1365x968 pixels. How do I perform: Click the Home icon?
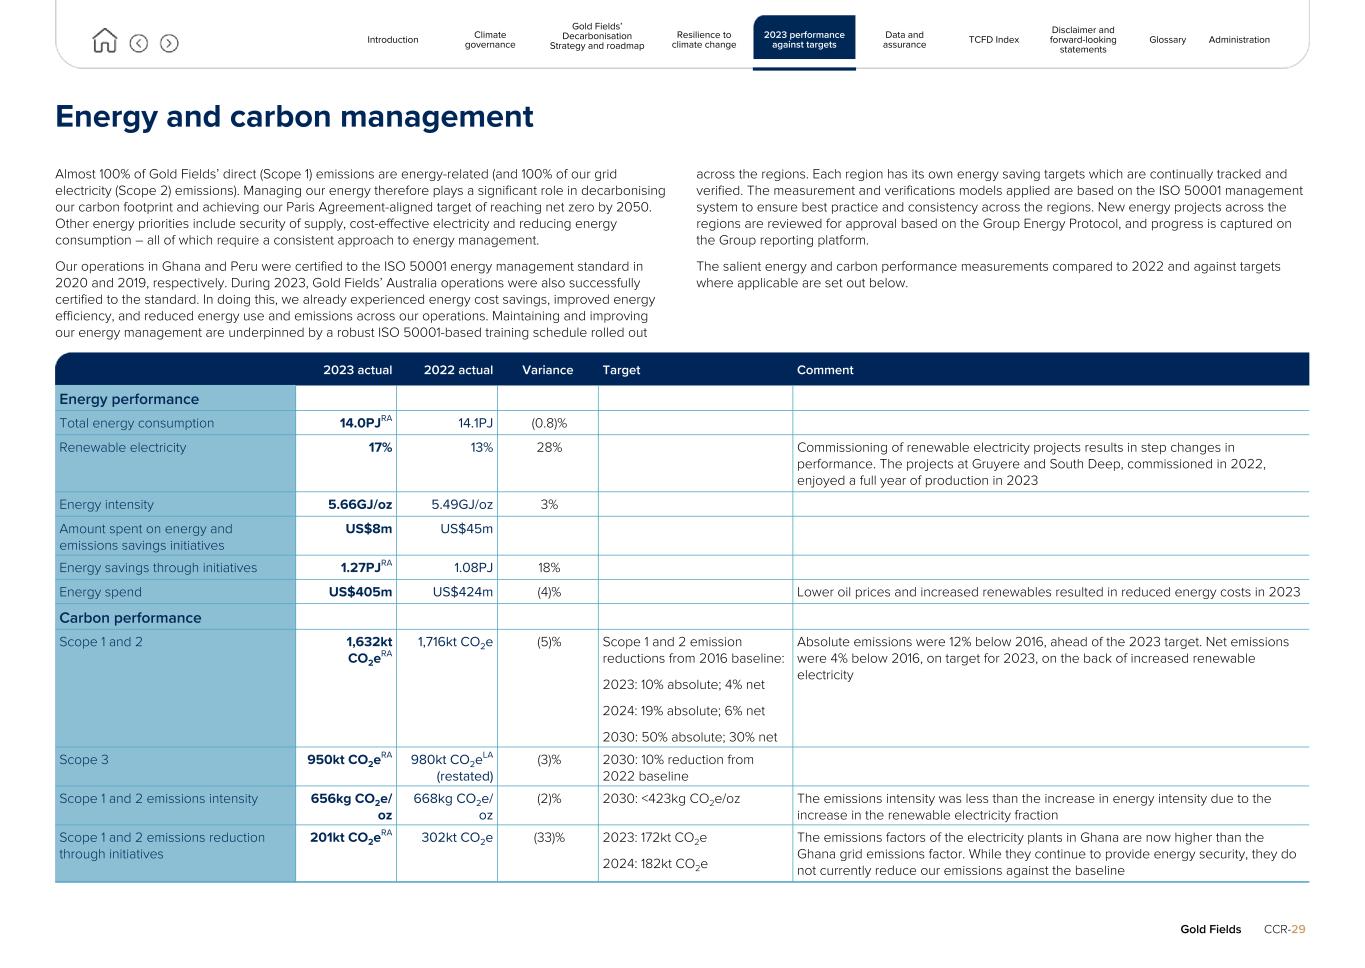pos(104,41)
